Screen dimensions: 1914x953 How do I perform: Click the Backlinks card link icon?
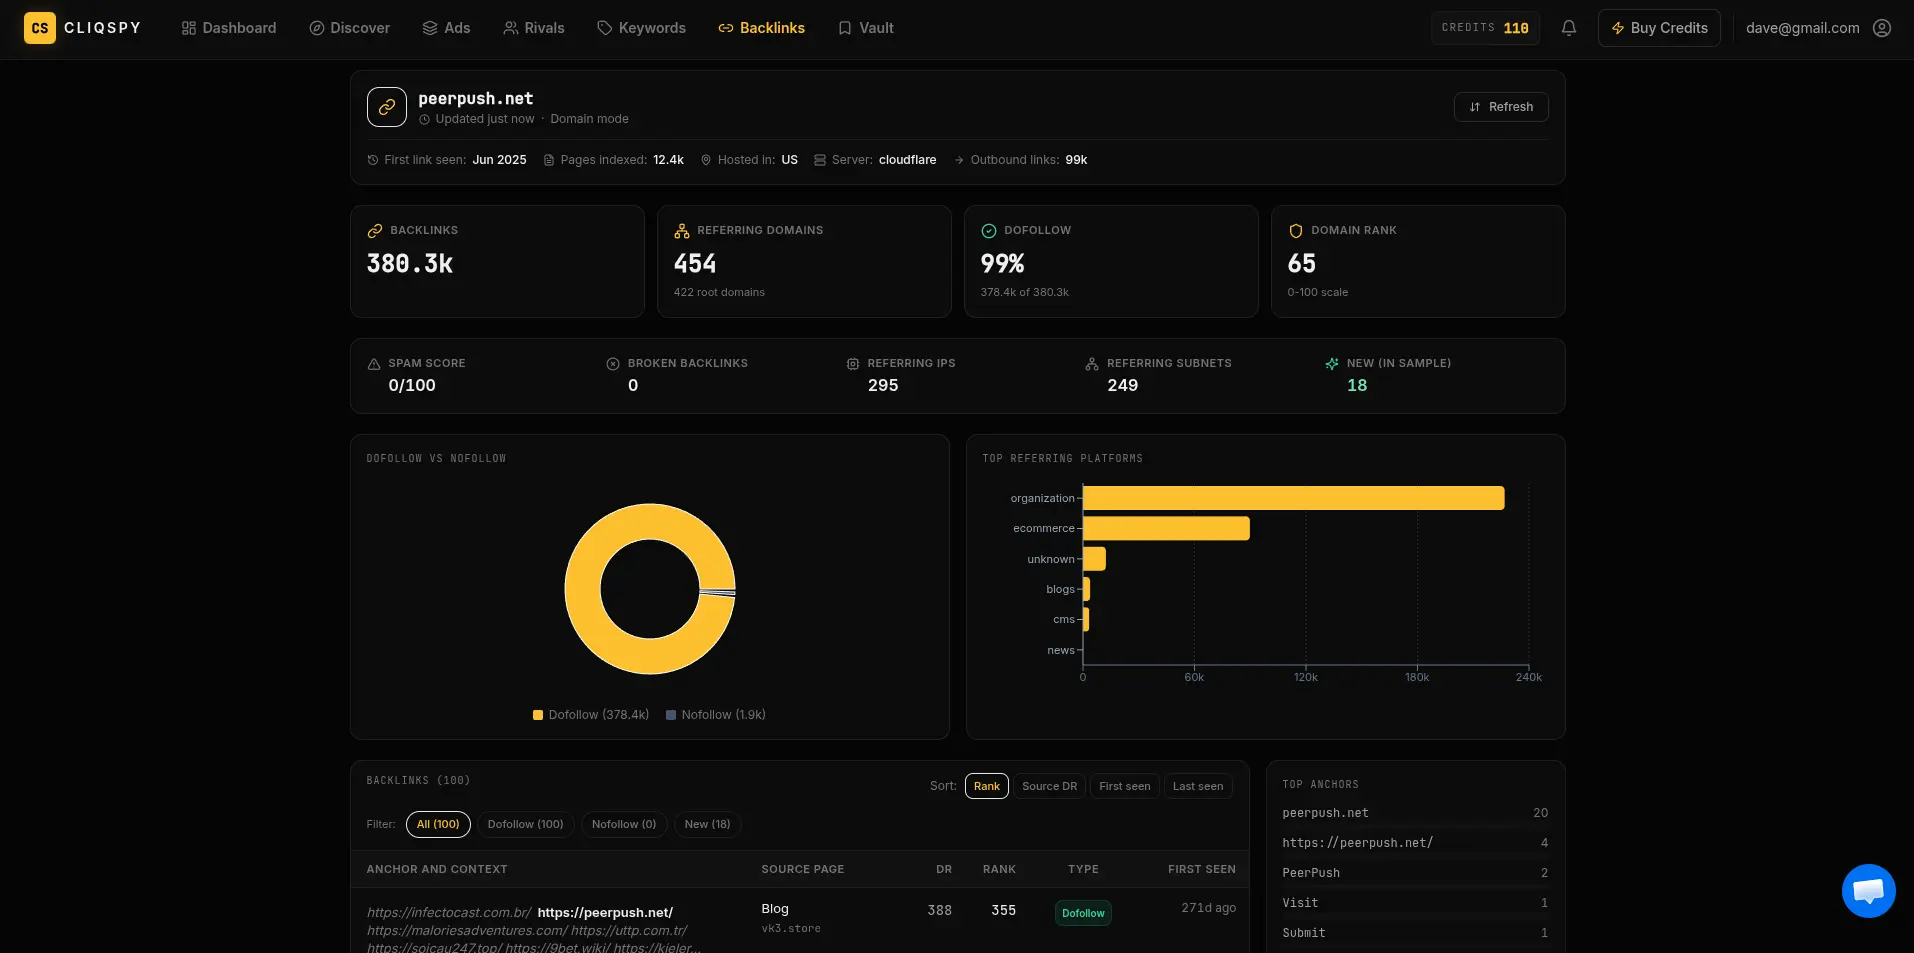tap(375, 231)
